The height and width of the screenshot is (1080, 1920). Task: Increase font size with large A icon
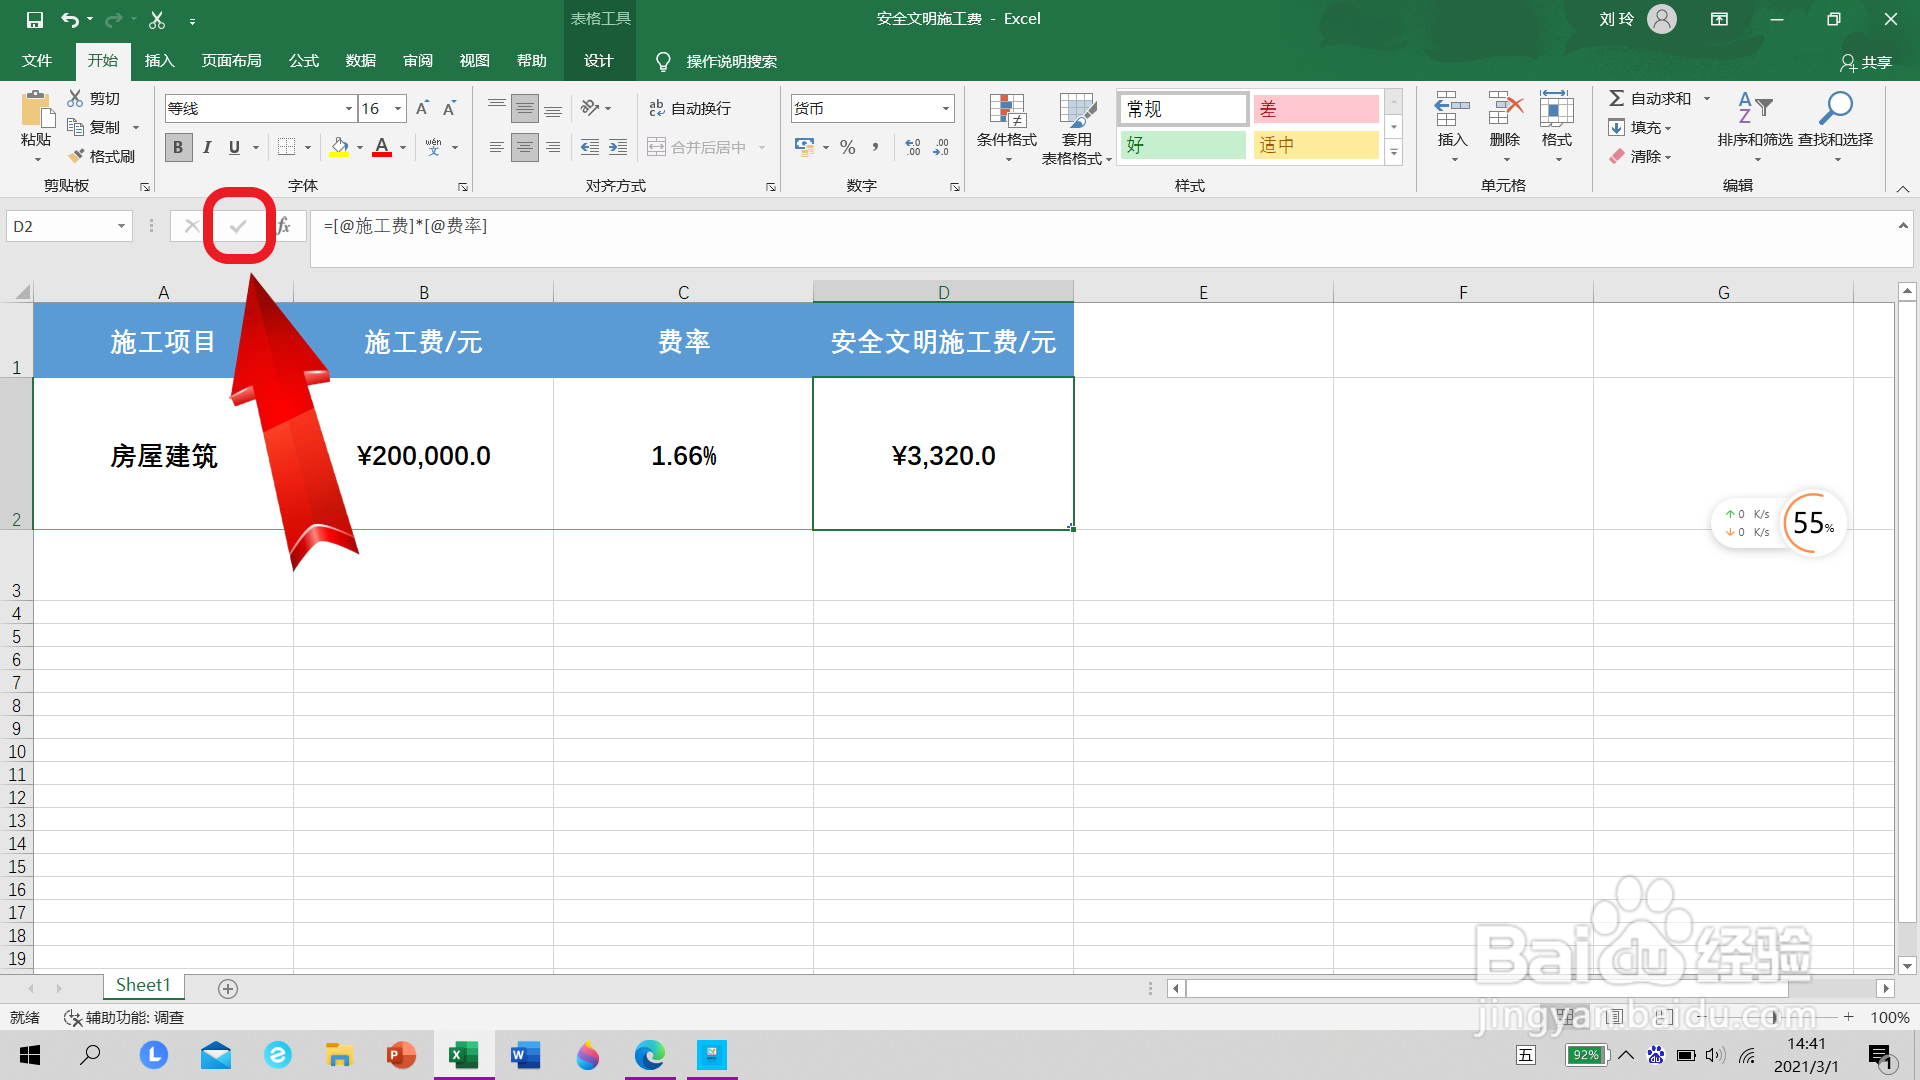[422, 108]
